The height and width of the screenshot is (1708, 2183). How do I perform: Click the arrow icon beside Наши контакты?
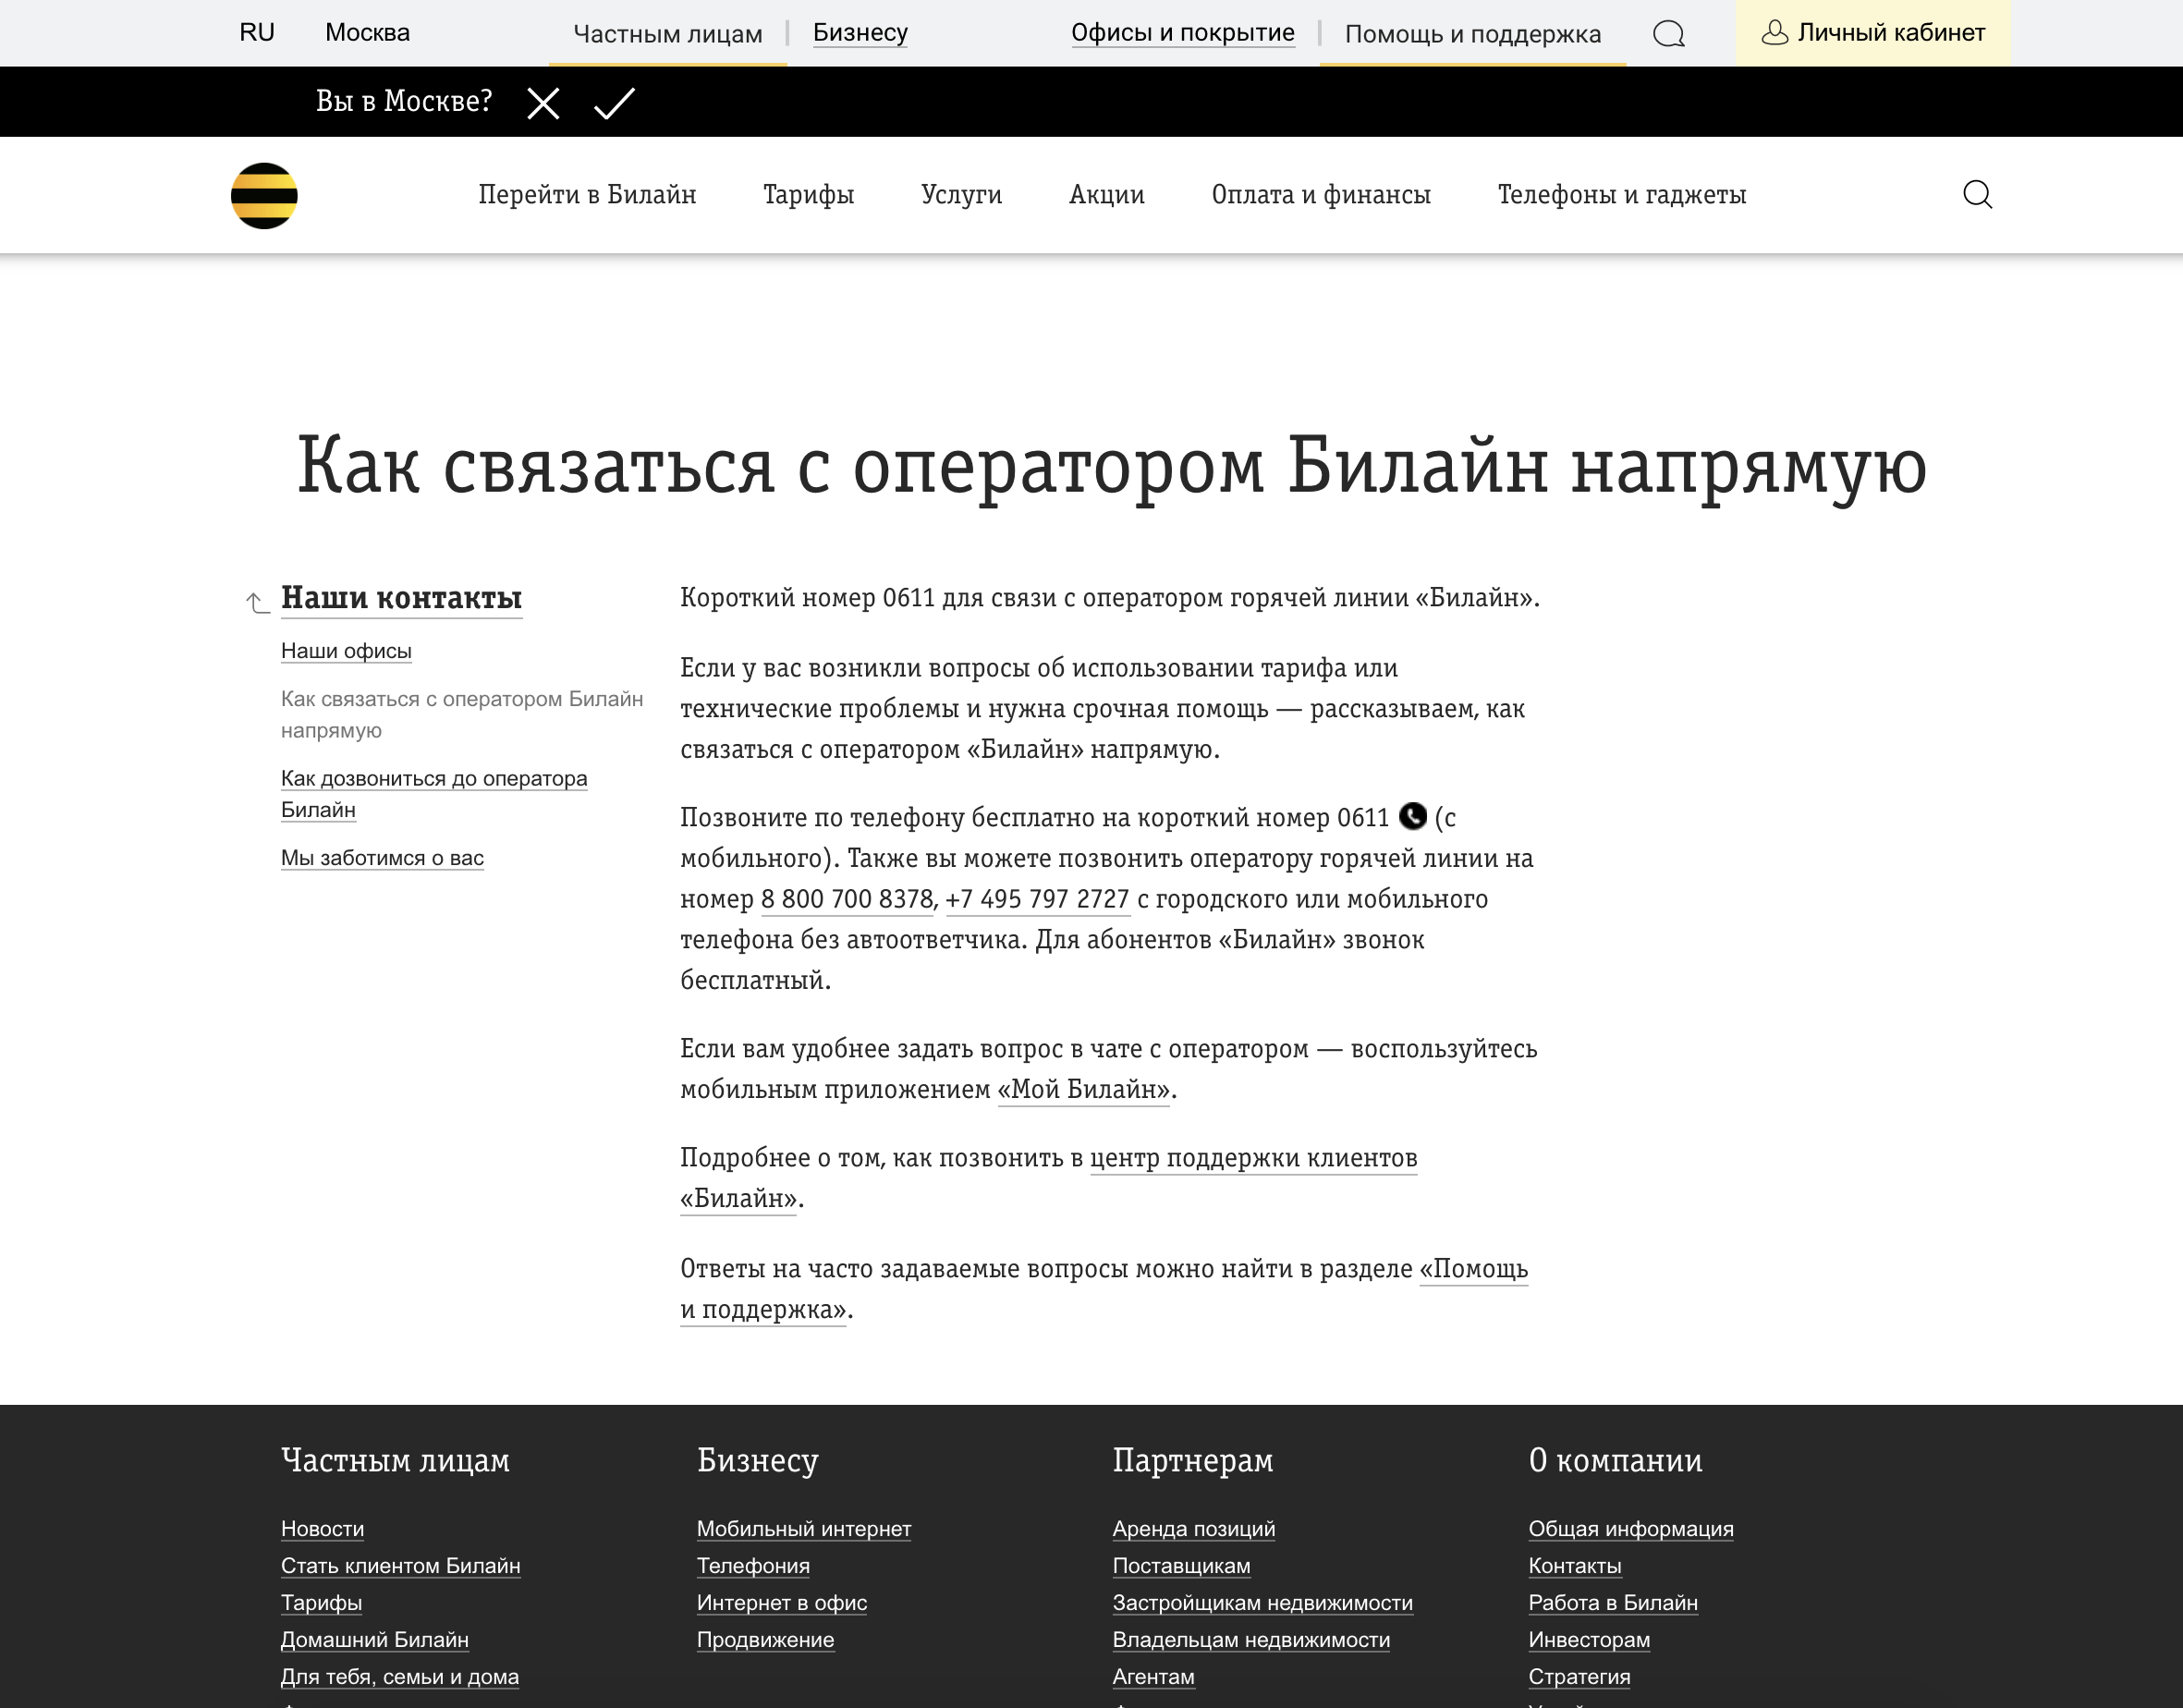pyautogui.click(x=253, y=600)
